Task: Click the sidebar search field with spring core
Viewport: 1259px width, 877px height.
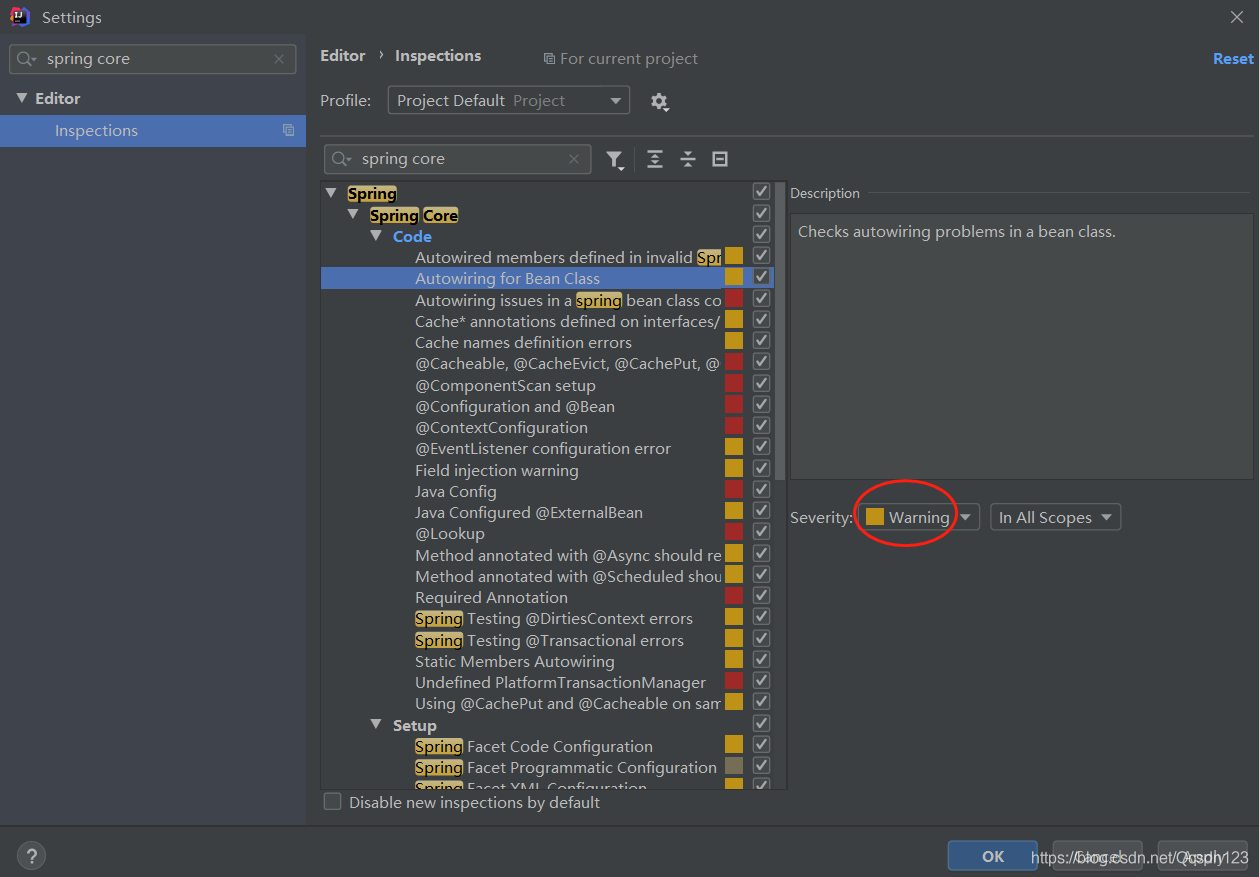Action: coord(153,59)
